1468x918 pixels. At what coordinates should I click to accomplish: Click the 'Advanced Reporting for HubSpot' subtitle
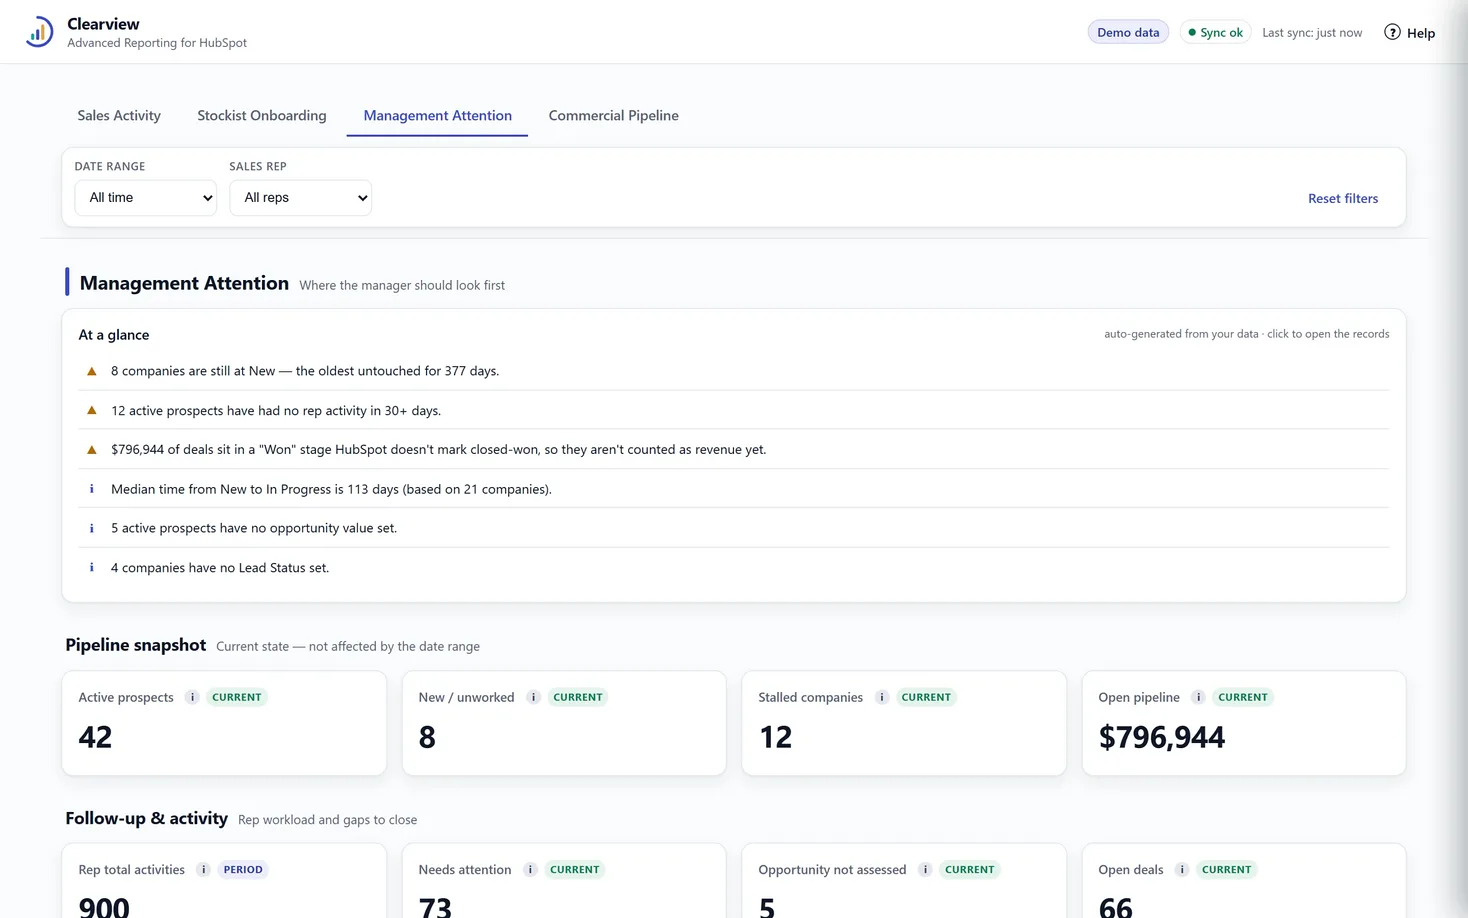(157, 43)
